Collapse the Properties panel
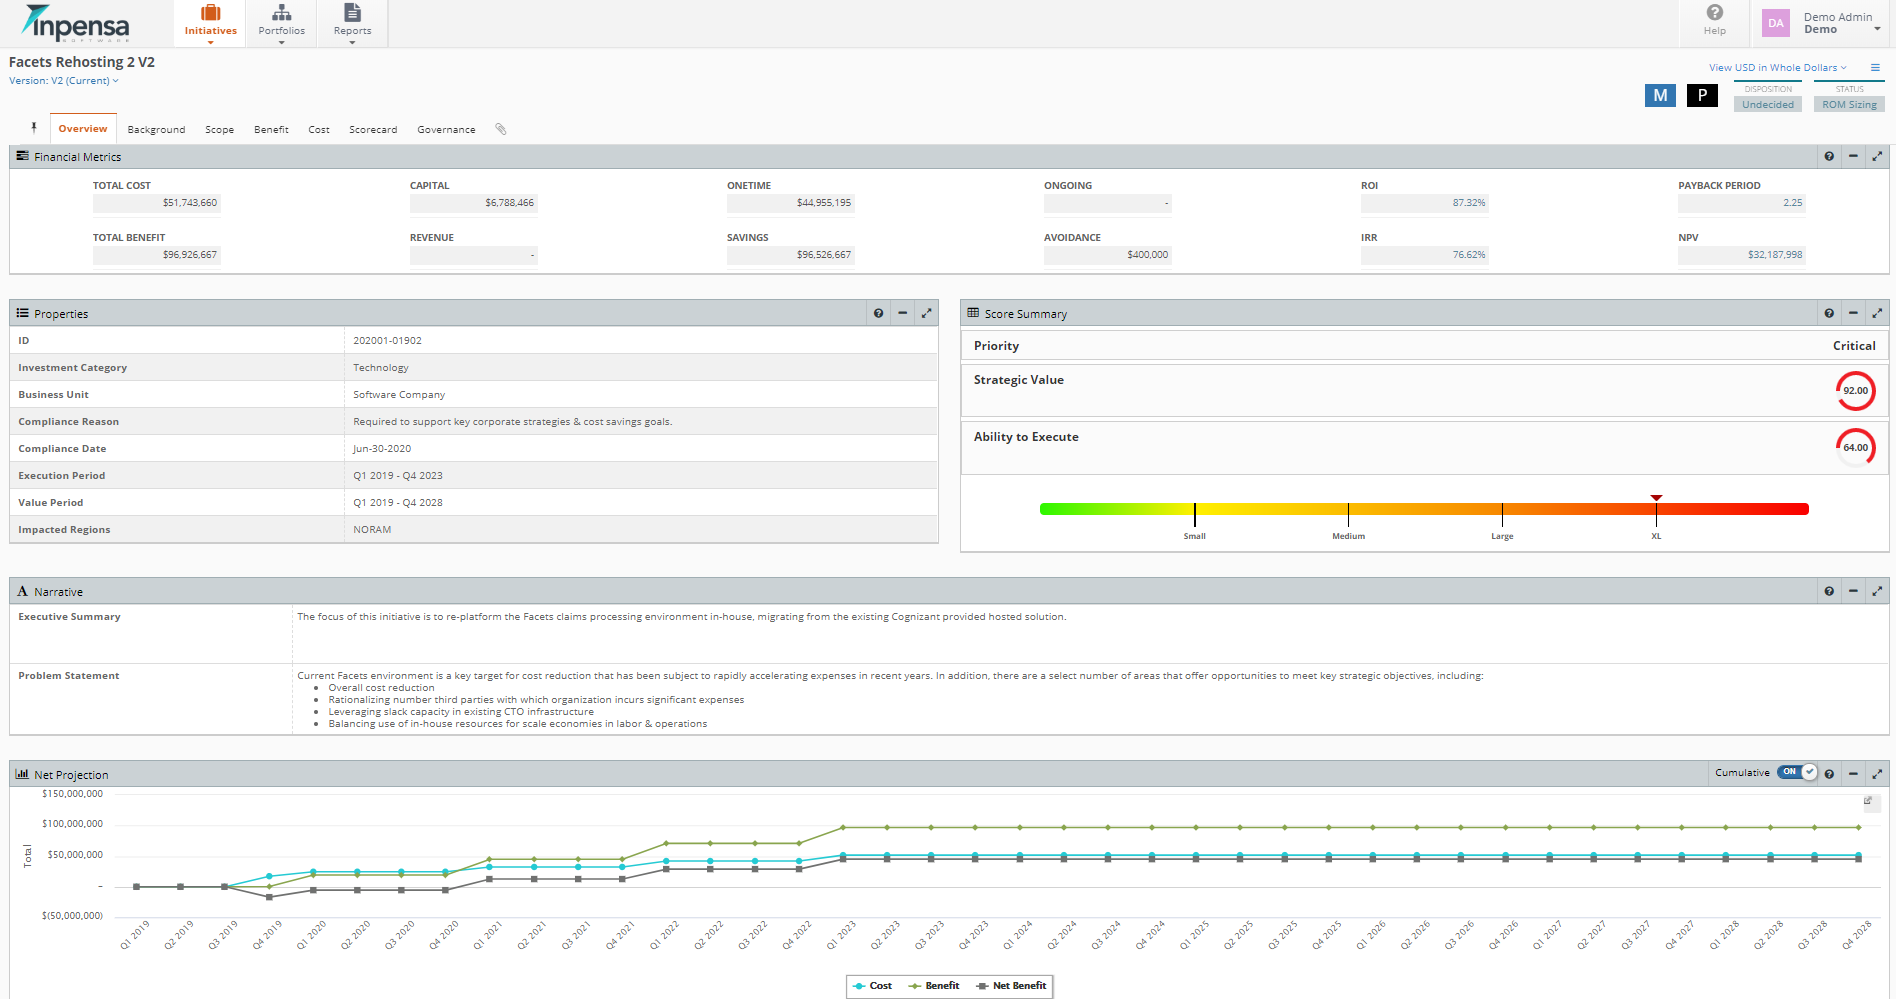Image resolution: width=1896 pixels, height=999 pixels. (x=902, y=313)
